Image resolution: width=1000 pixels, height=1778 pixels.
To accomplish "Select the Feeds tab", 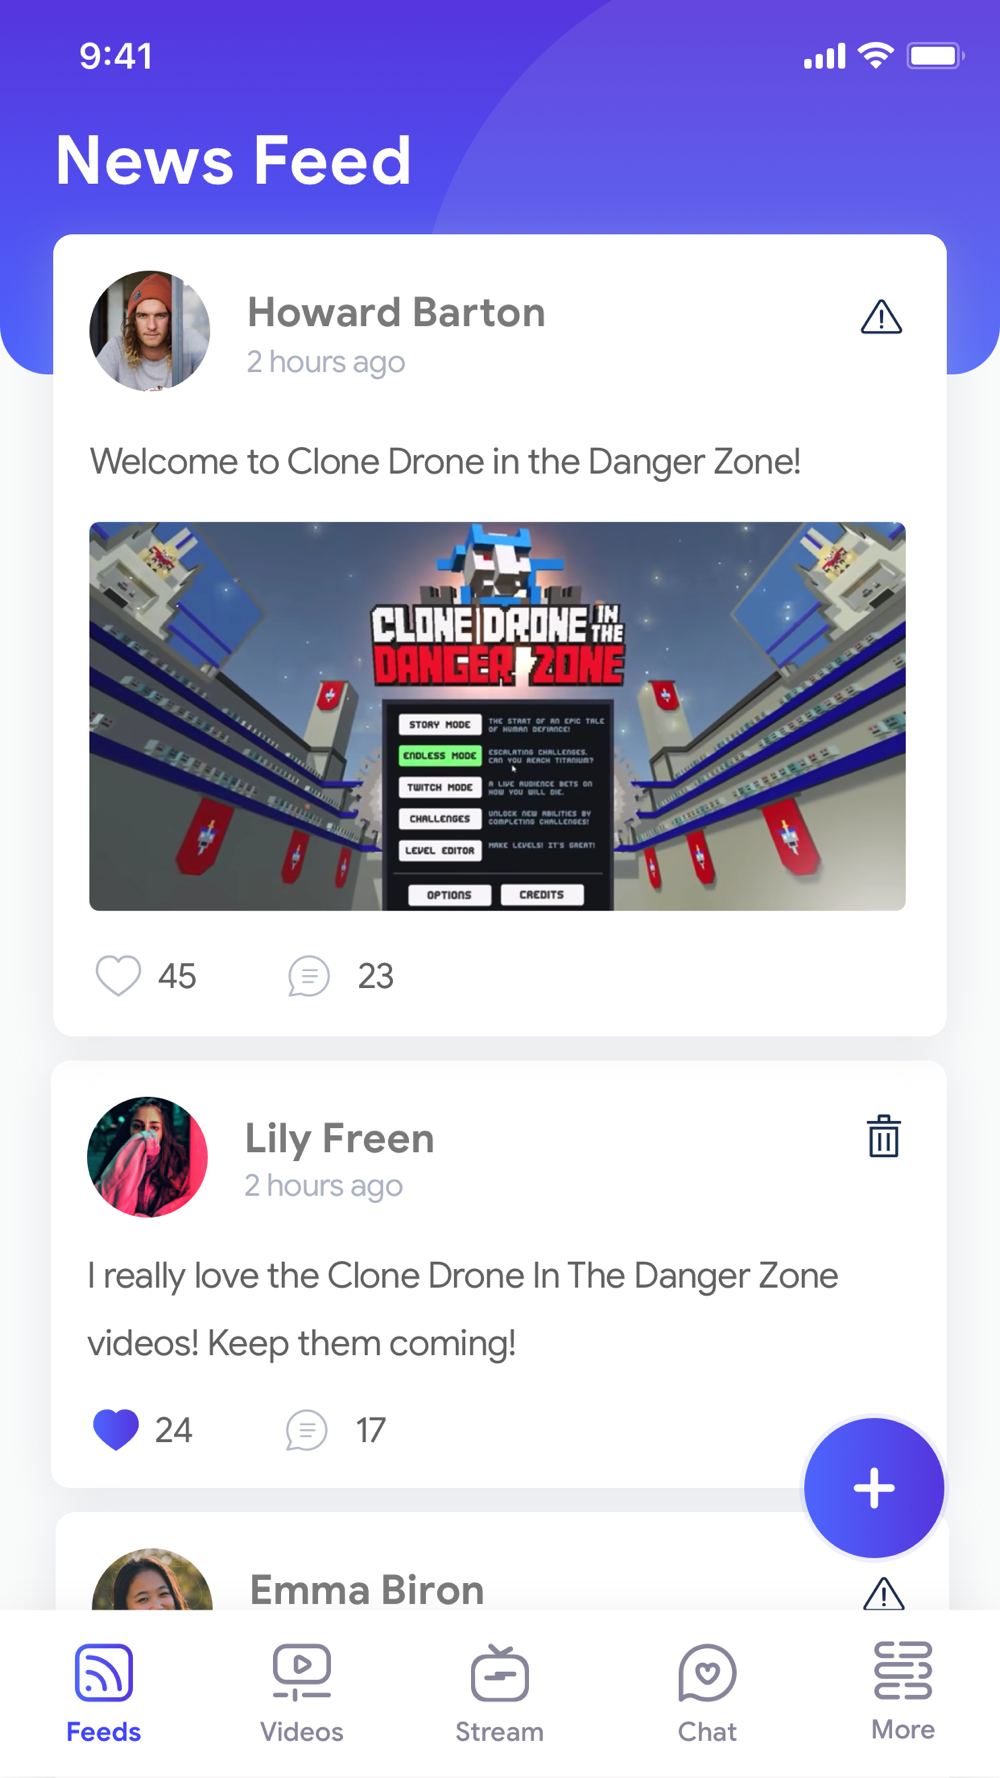I will [x=104, y=1694].
